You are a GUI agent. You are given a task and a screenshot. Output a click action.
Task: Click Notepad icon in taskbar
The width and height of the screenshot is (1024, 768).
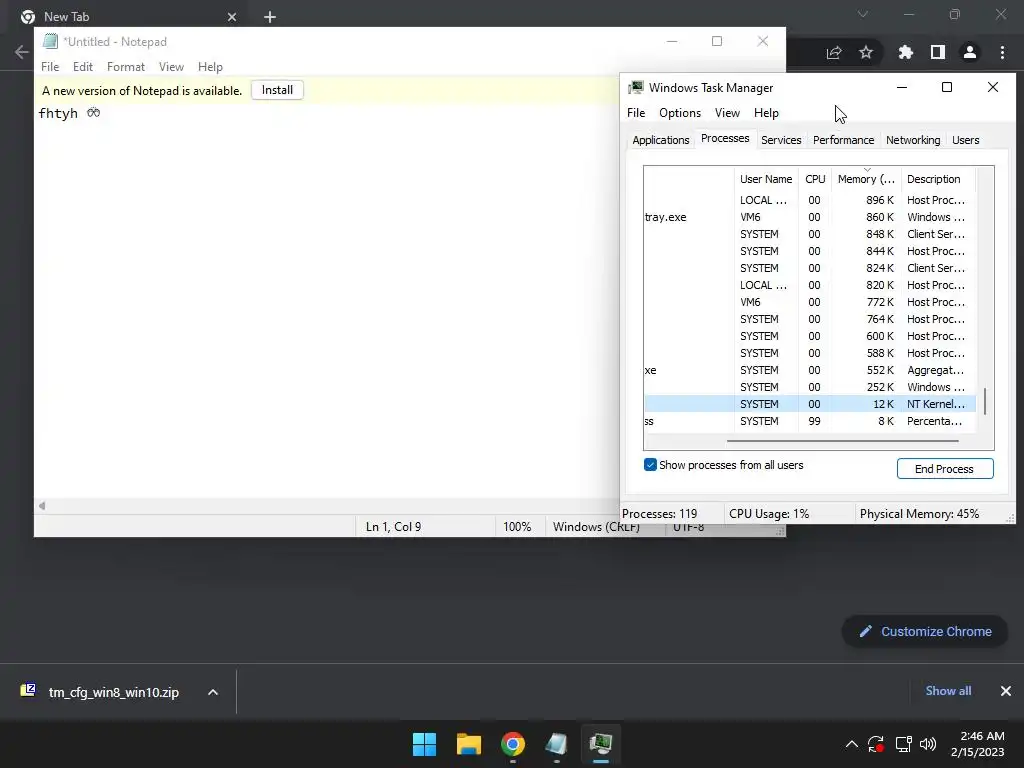click(556, 744)
